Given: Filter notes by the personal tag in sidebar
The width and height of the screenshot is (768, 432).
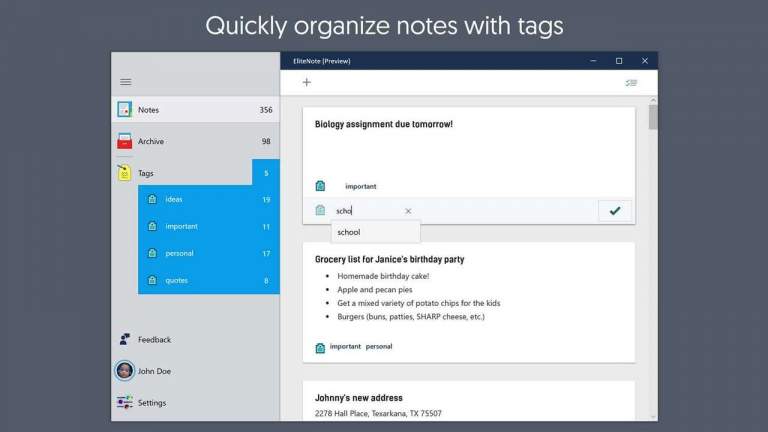Looking at the screenshot, I should 209,253.
